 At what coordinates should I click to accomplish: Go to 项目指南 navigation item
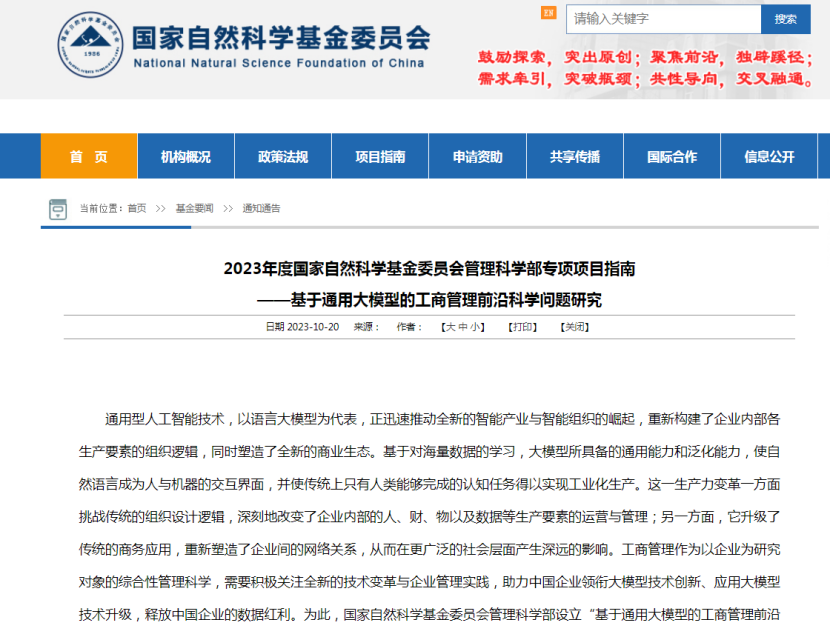(380, 157)
